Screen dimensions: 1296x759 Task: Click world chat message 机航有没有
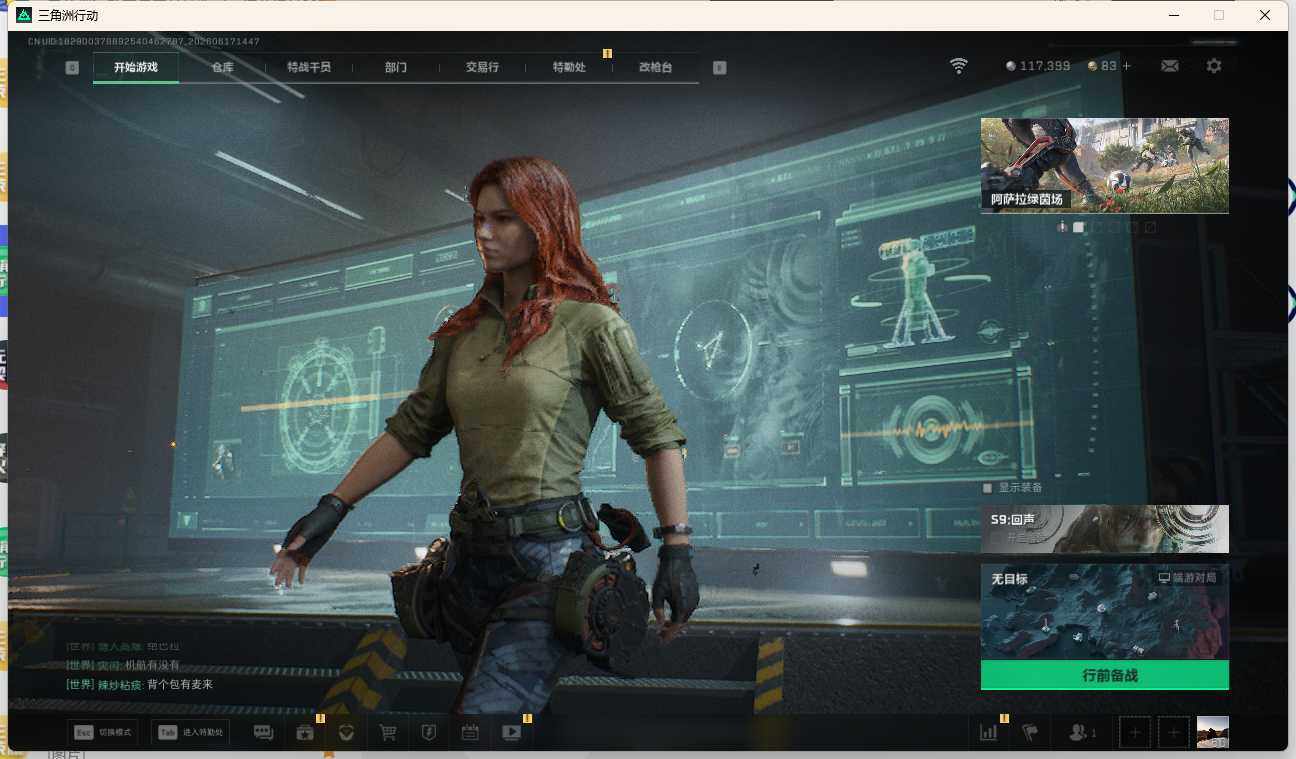(x=152, y=665)
